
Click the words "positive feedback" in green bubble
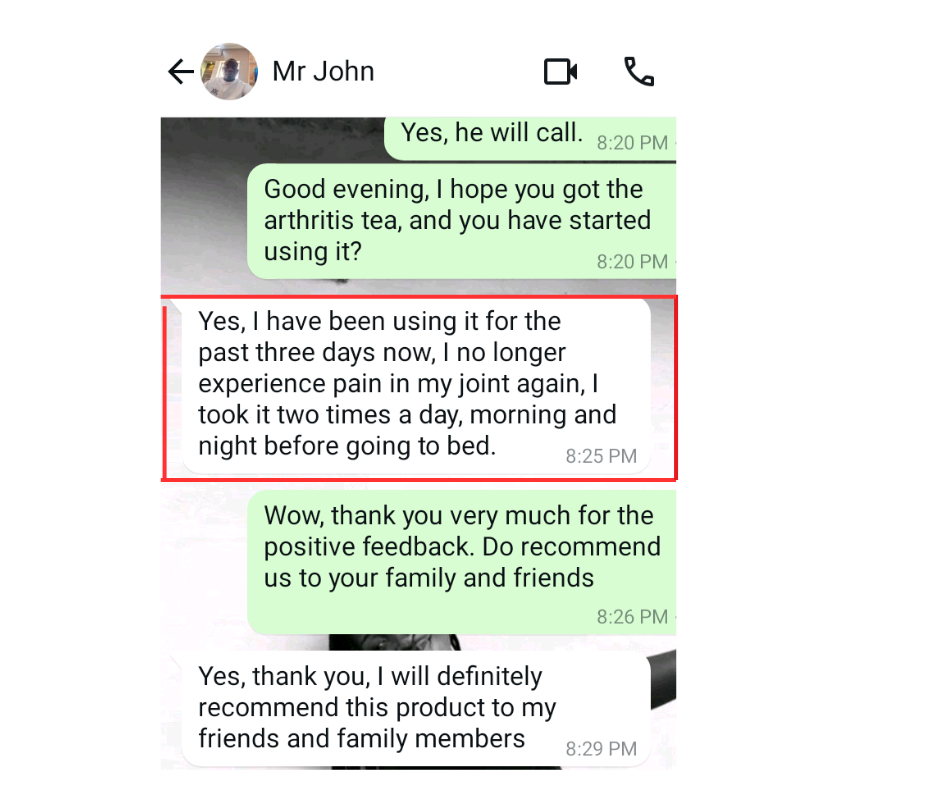click(x=369, y=548)
